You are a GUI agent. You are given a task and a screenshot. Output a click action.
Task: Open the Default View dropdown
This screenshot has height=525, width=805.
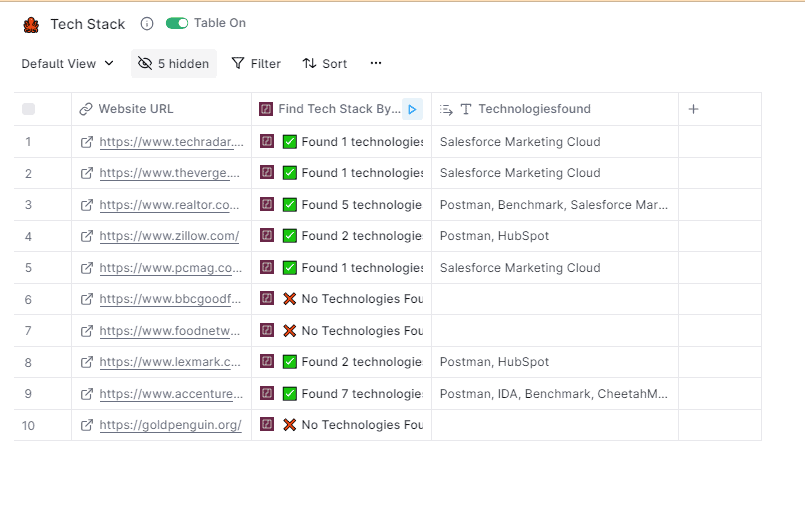(x=67, y=64)
